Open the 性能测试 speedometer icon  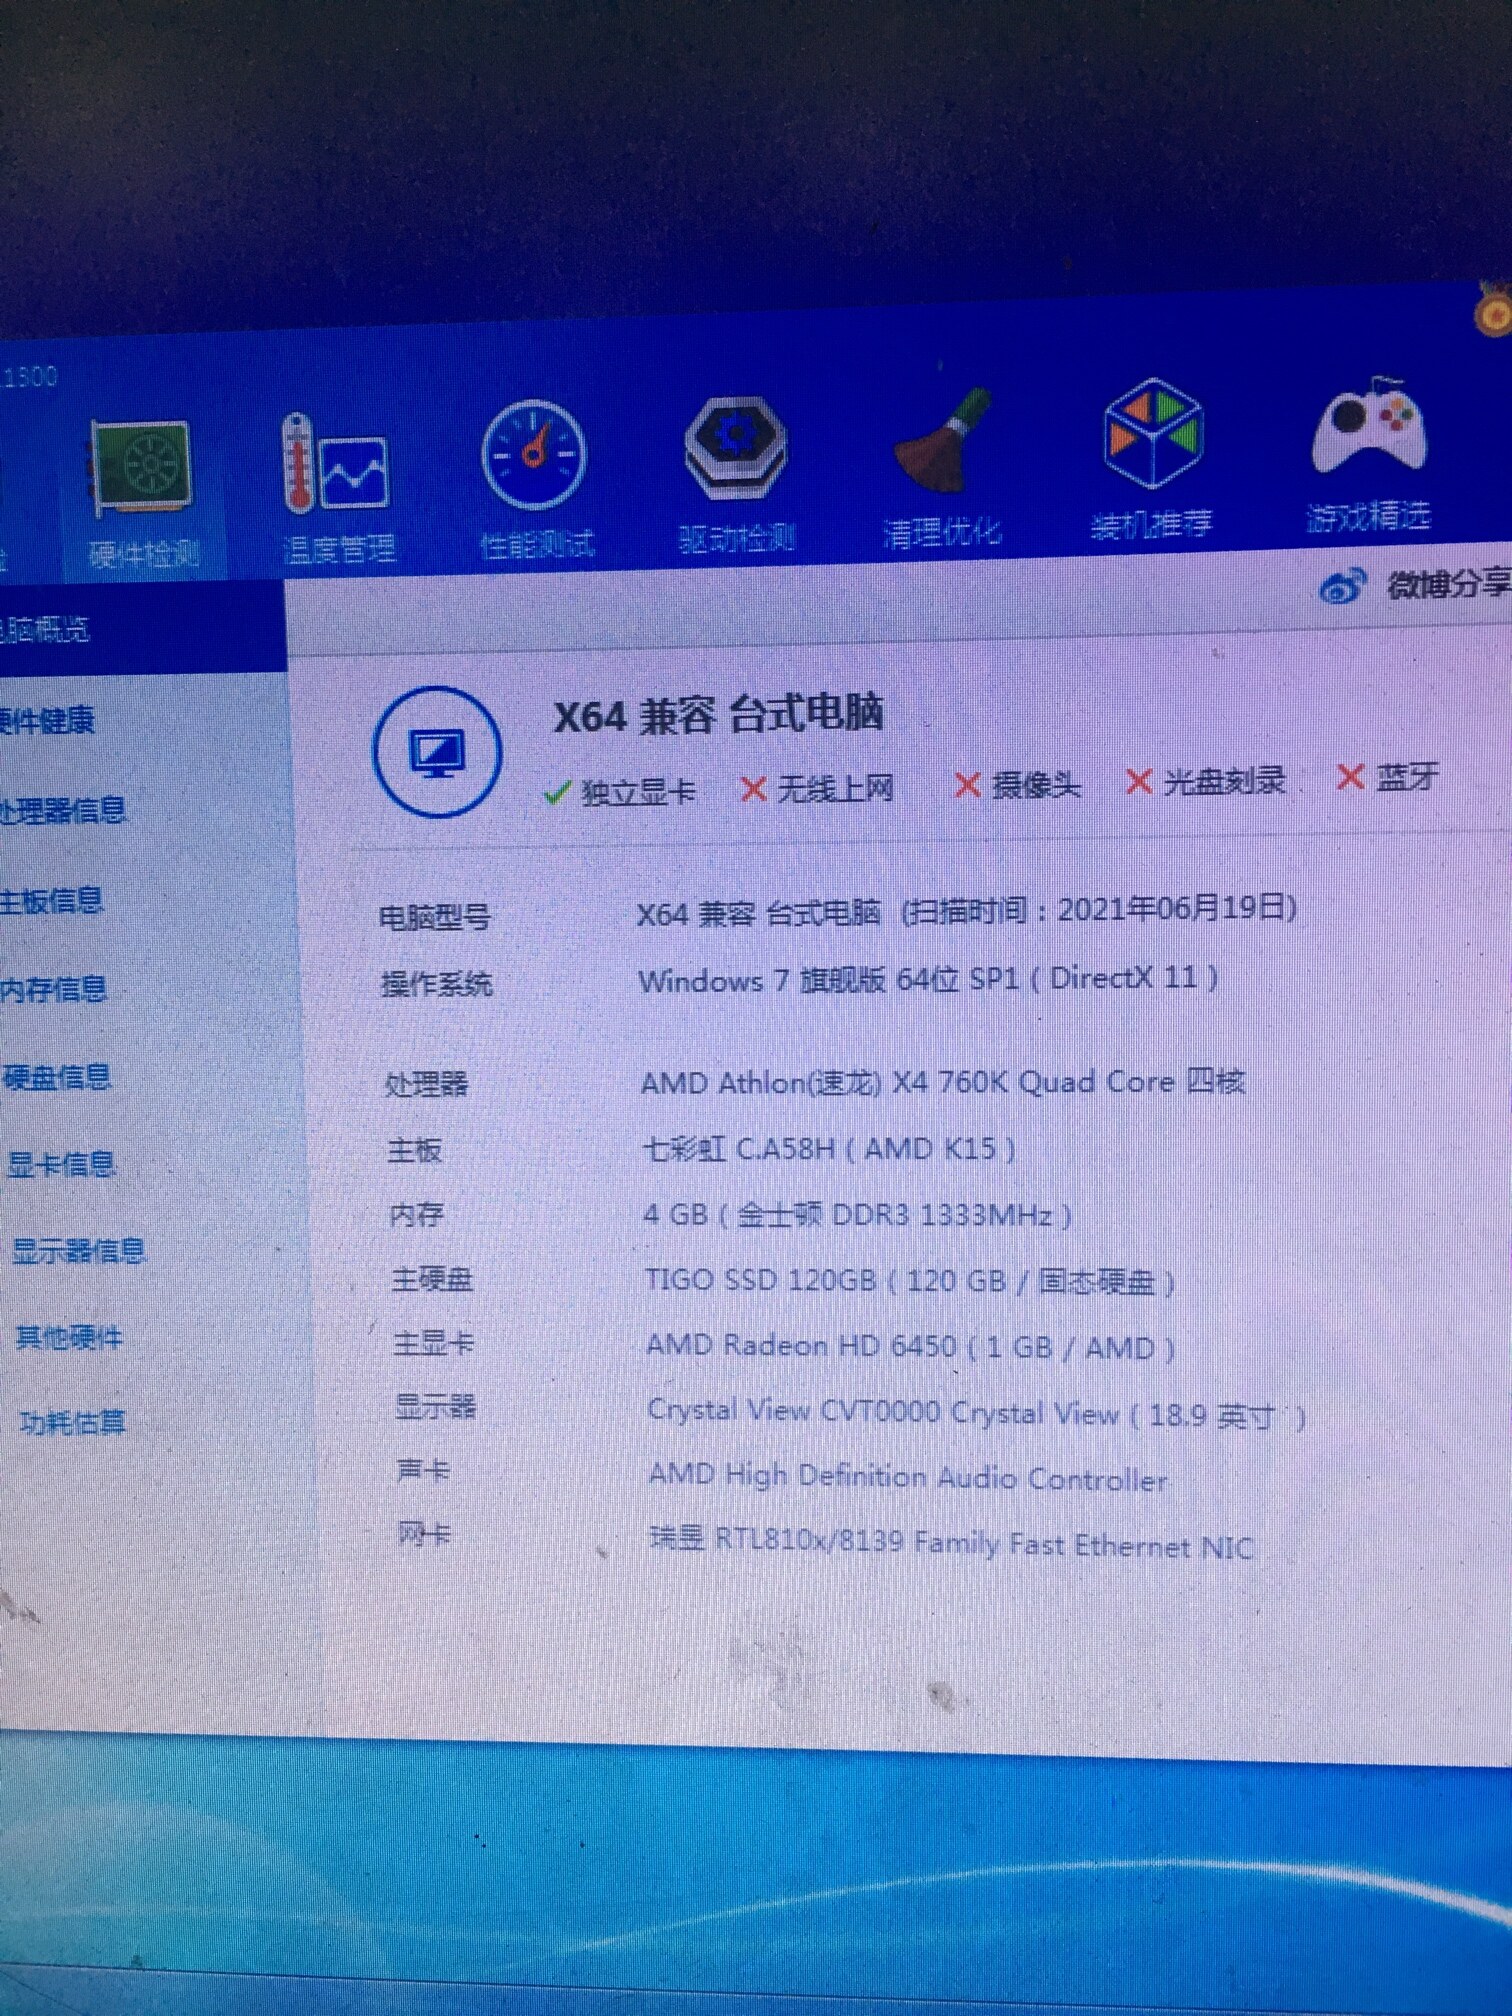(x=534, y=456)
